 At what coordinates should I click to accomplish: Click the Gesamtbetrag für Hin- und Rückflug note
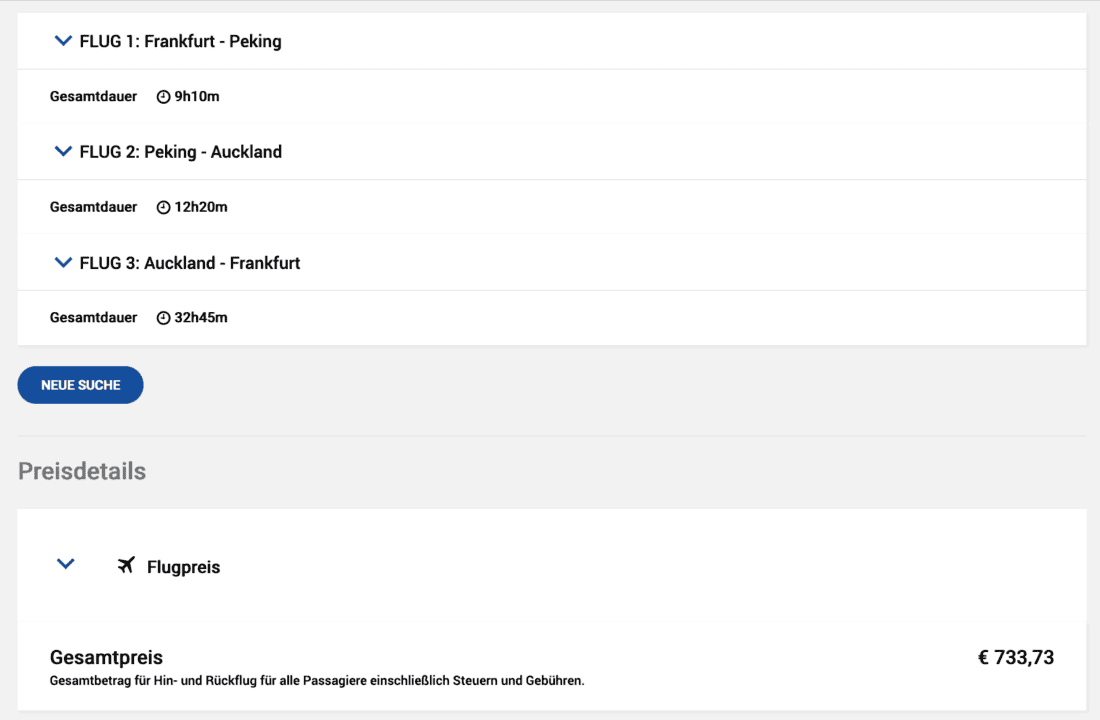pyautogui.click(x=316, y=681)
